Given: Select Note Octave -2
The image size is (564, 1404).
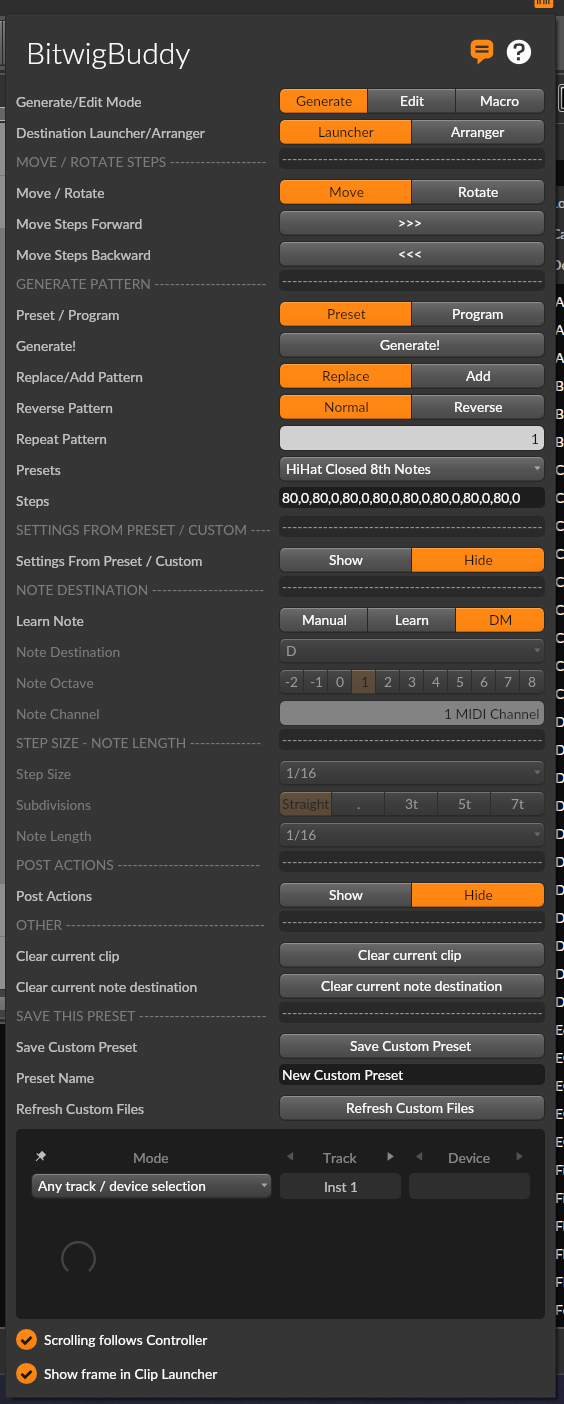Looking at the screenshot, I should pyautogui.click(x=292, y=682).
